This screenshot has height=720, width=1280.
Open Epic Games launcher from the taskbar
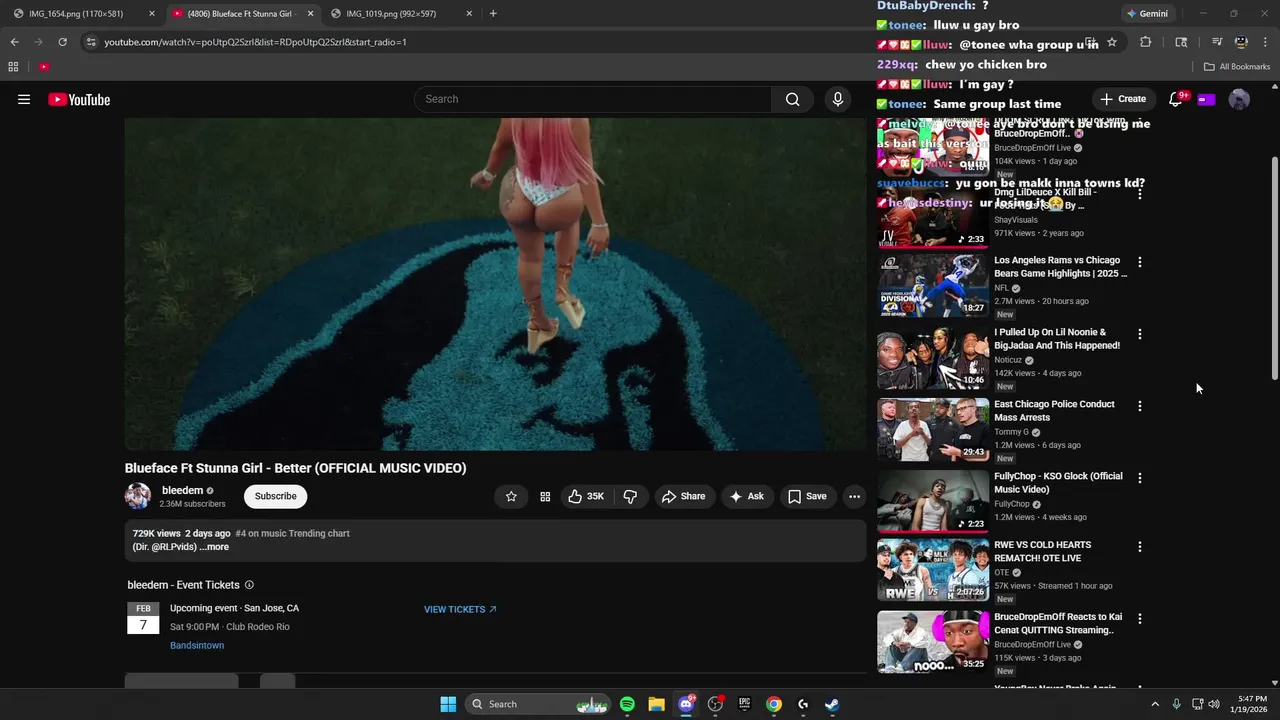click(744, 704)
